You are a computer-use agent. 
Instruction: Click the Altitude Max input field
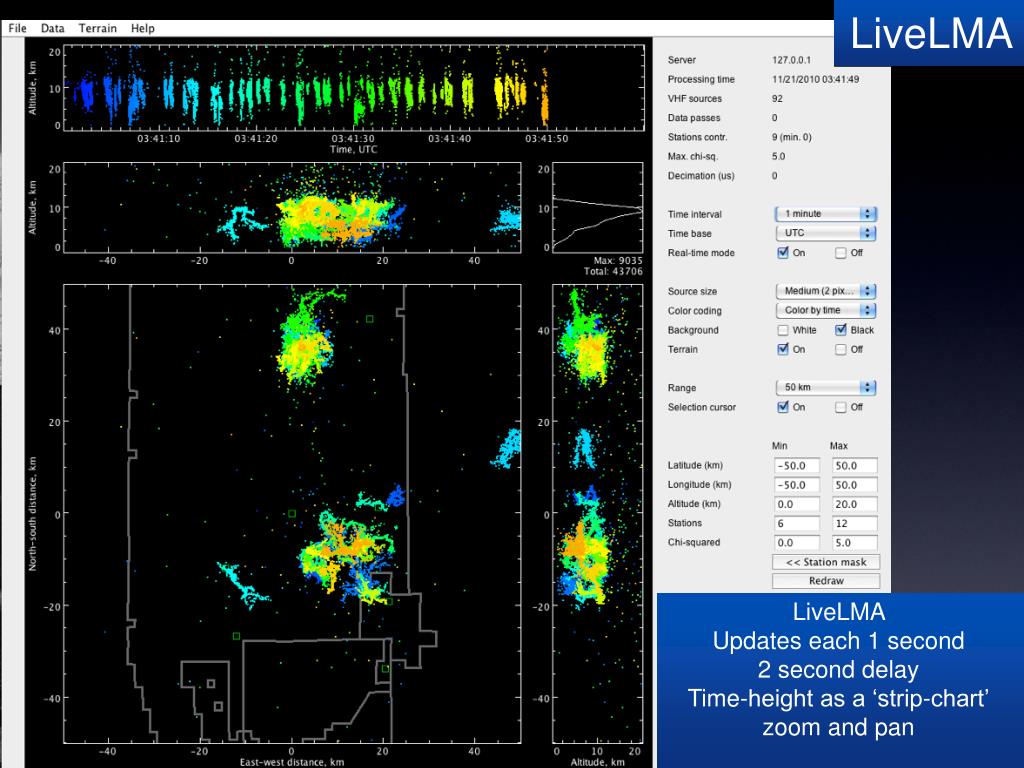click(854, 504)
